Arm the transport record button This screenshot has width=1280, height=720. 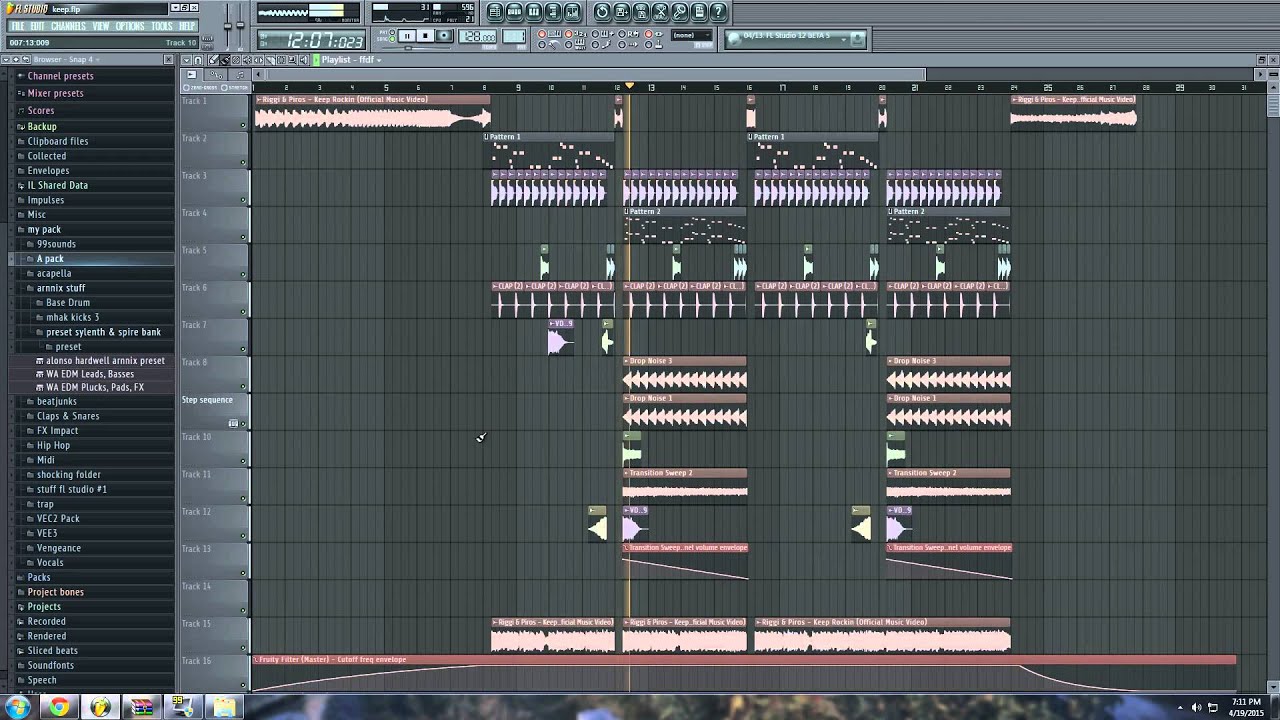click(x=444, y=36)
